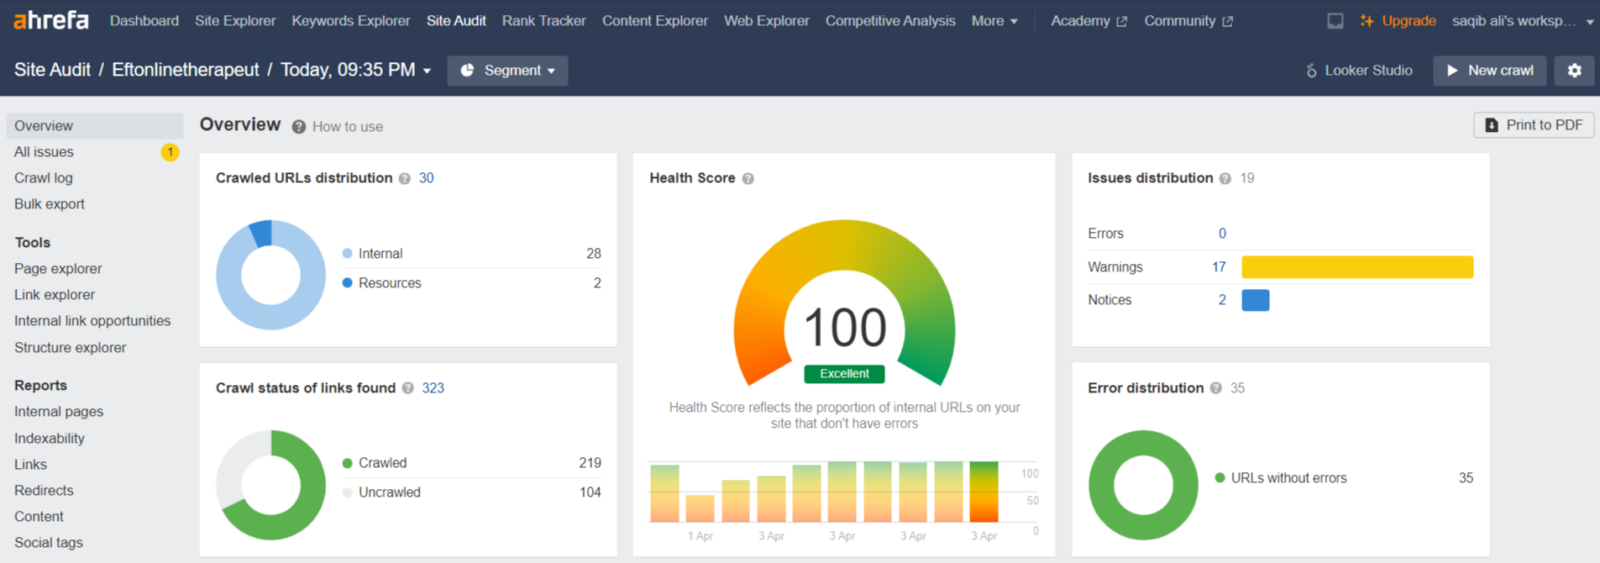Select Overview in sidebar
This screenshot has height=563, width=1600.
[95, 126]
